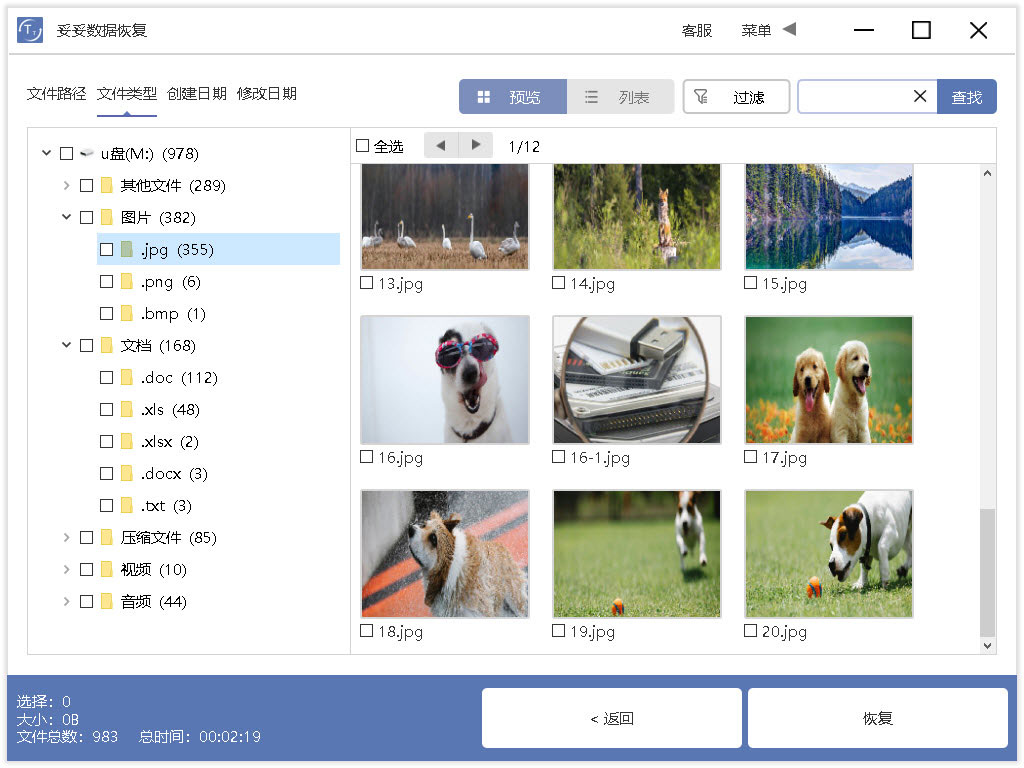Expand the 其他文件 tree node
The image size is (1024, 768).
[x=66, y=185]
